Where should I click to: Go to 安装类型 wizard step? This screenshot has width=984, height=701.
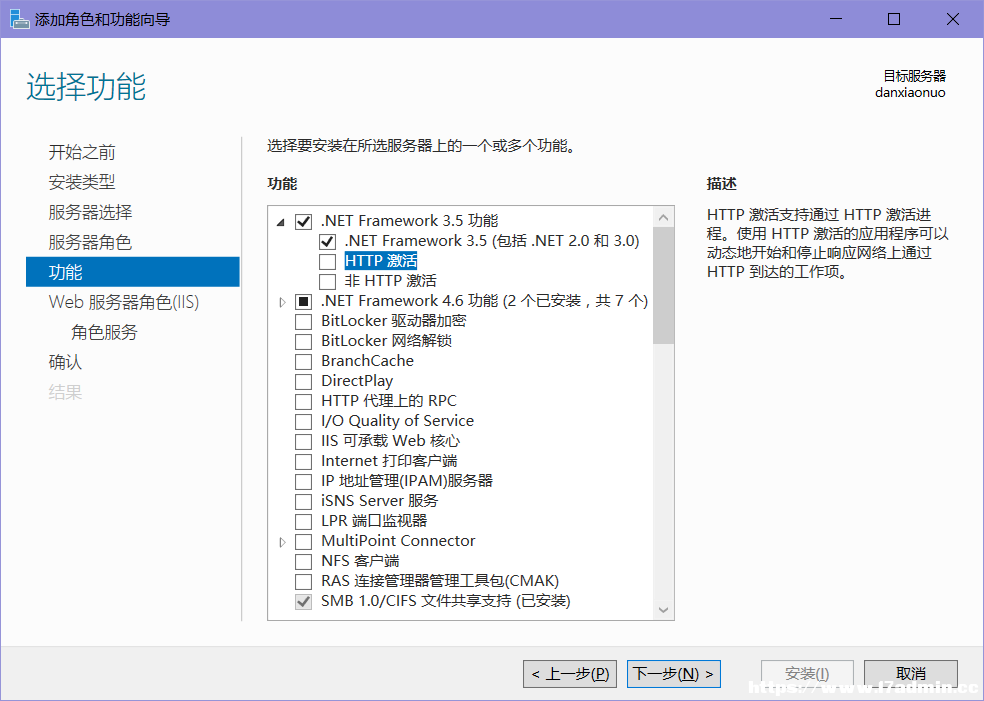pos(82,182)
